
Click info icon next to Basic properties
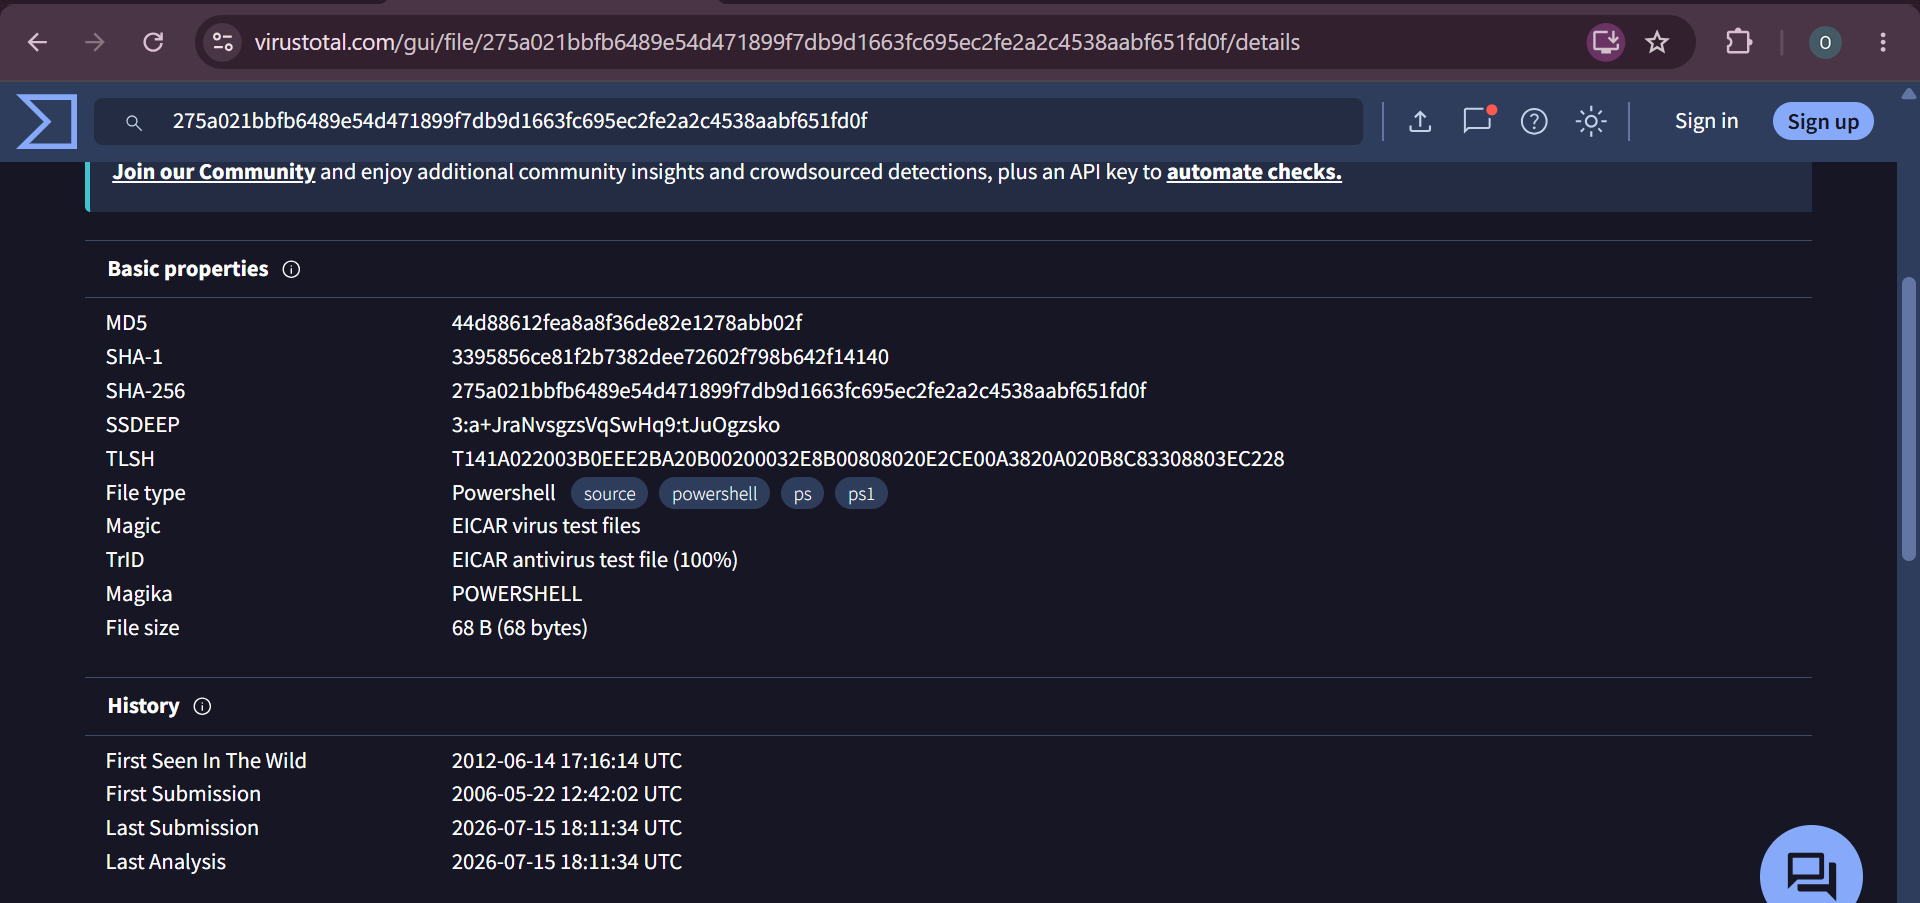click(291, 269)
